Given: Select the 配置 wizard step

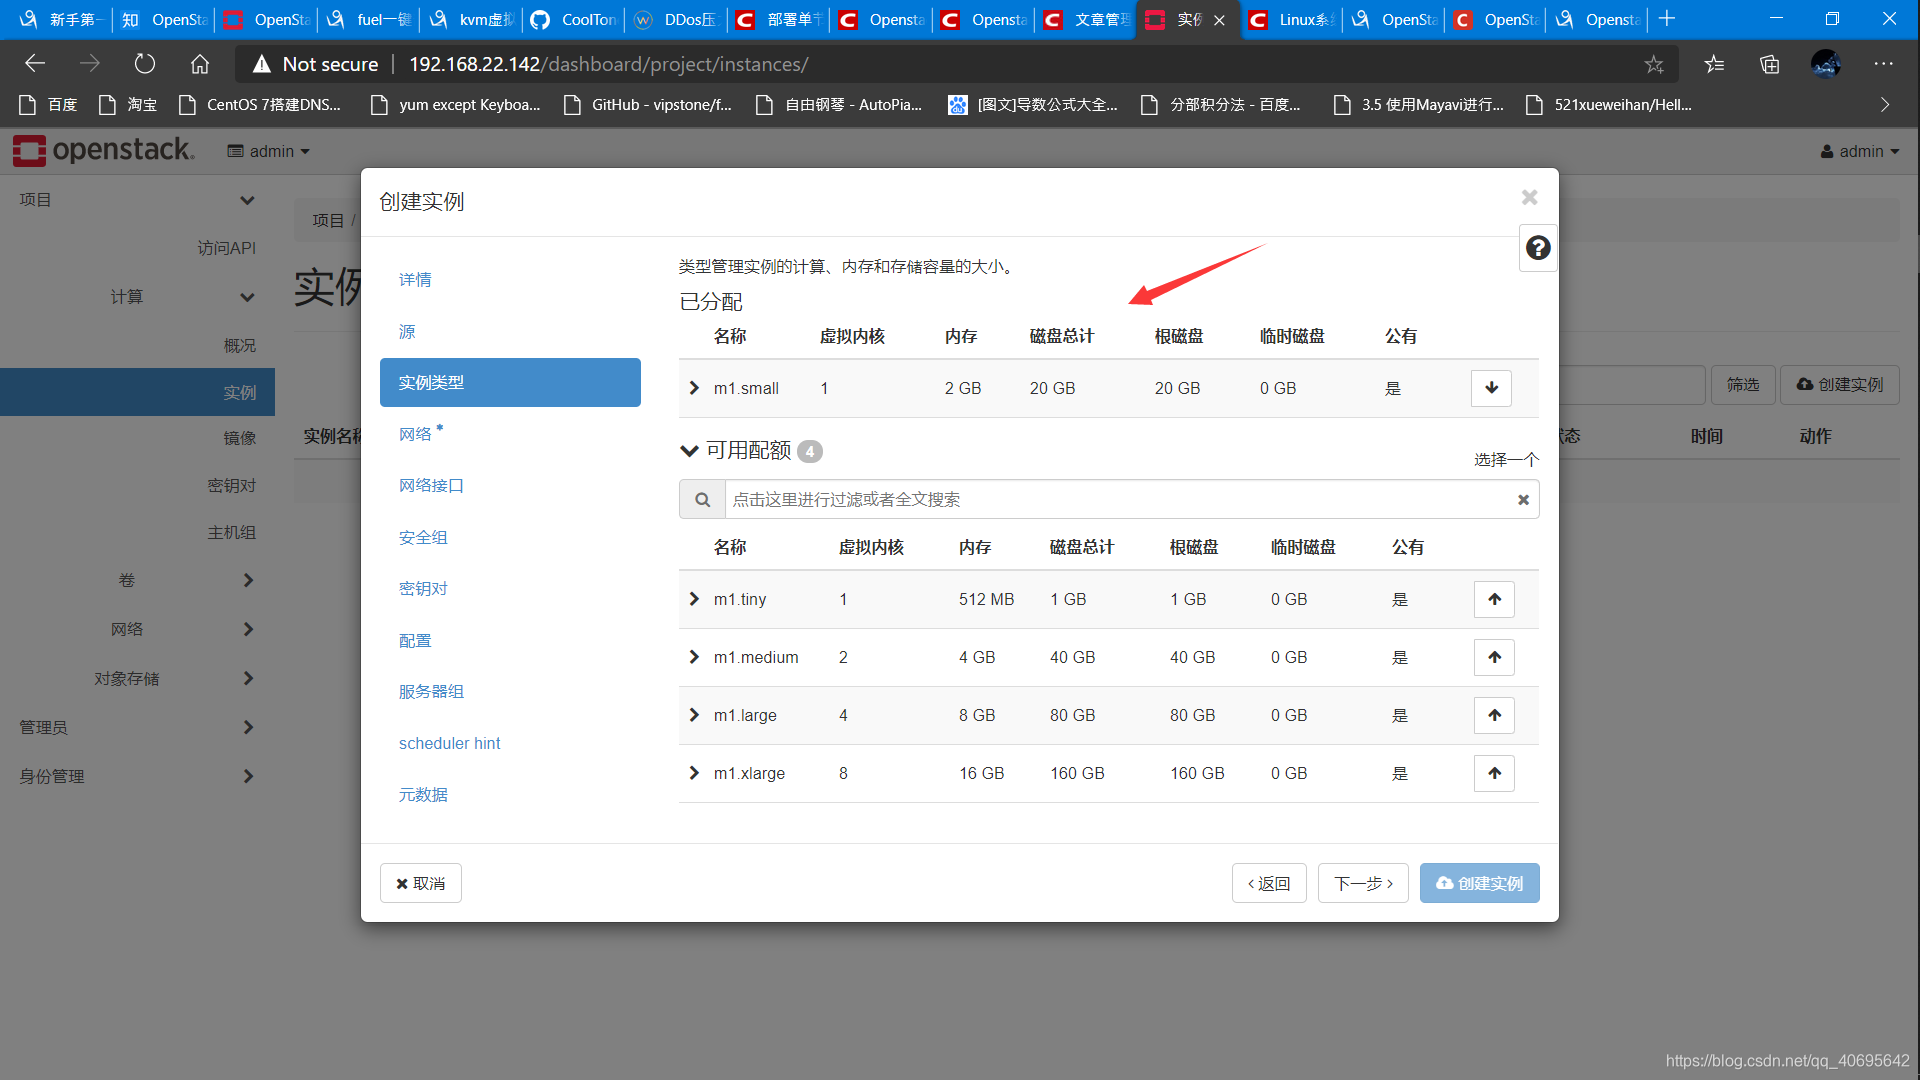Looking at the screenshot, I should pos(415,641).
